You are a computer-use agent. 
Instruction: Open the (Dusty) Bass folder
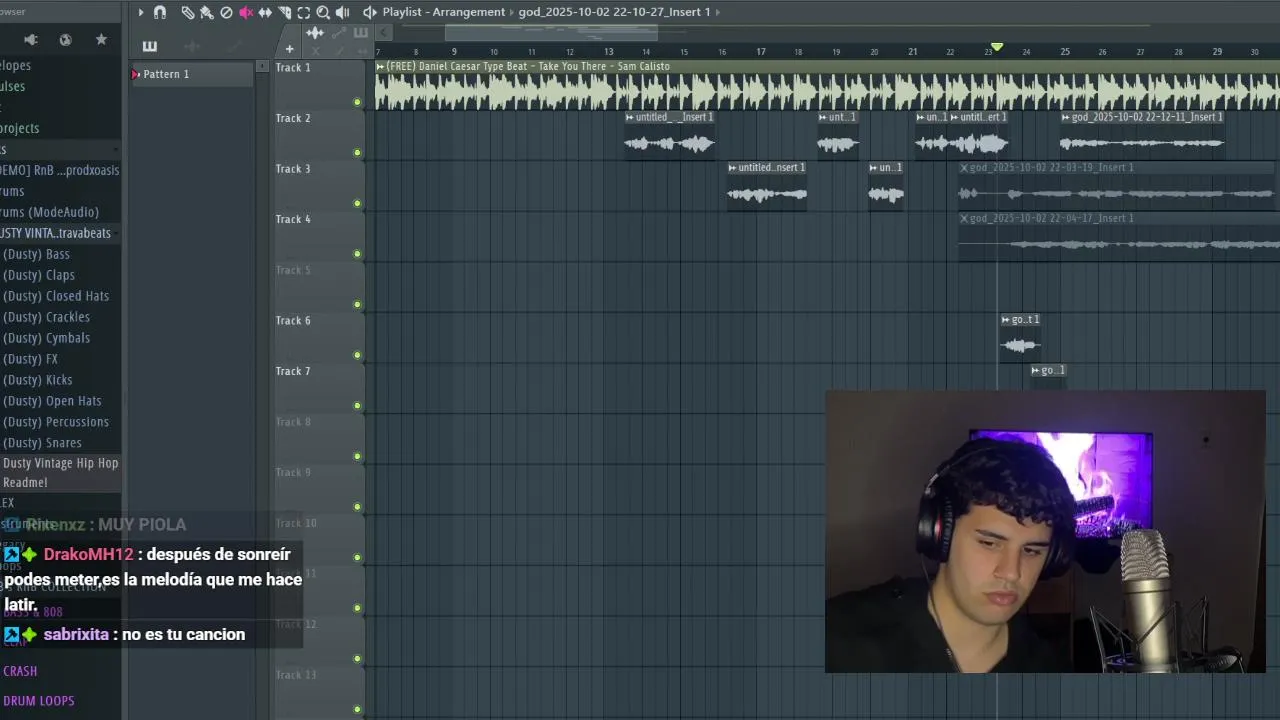pos(36,254)
